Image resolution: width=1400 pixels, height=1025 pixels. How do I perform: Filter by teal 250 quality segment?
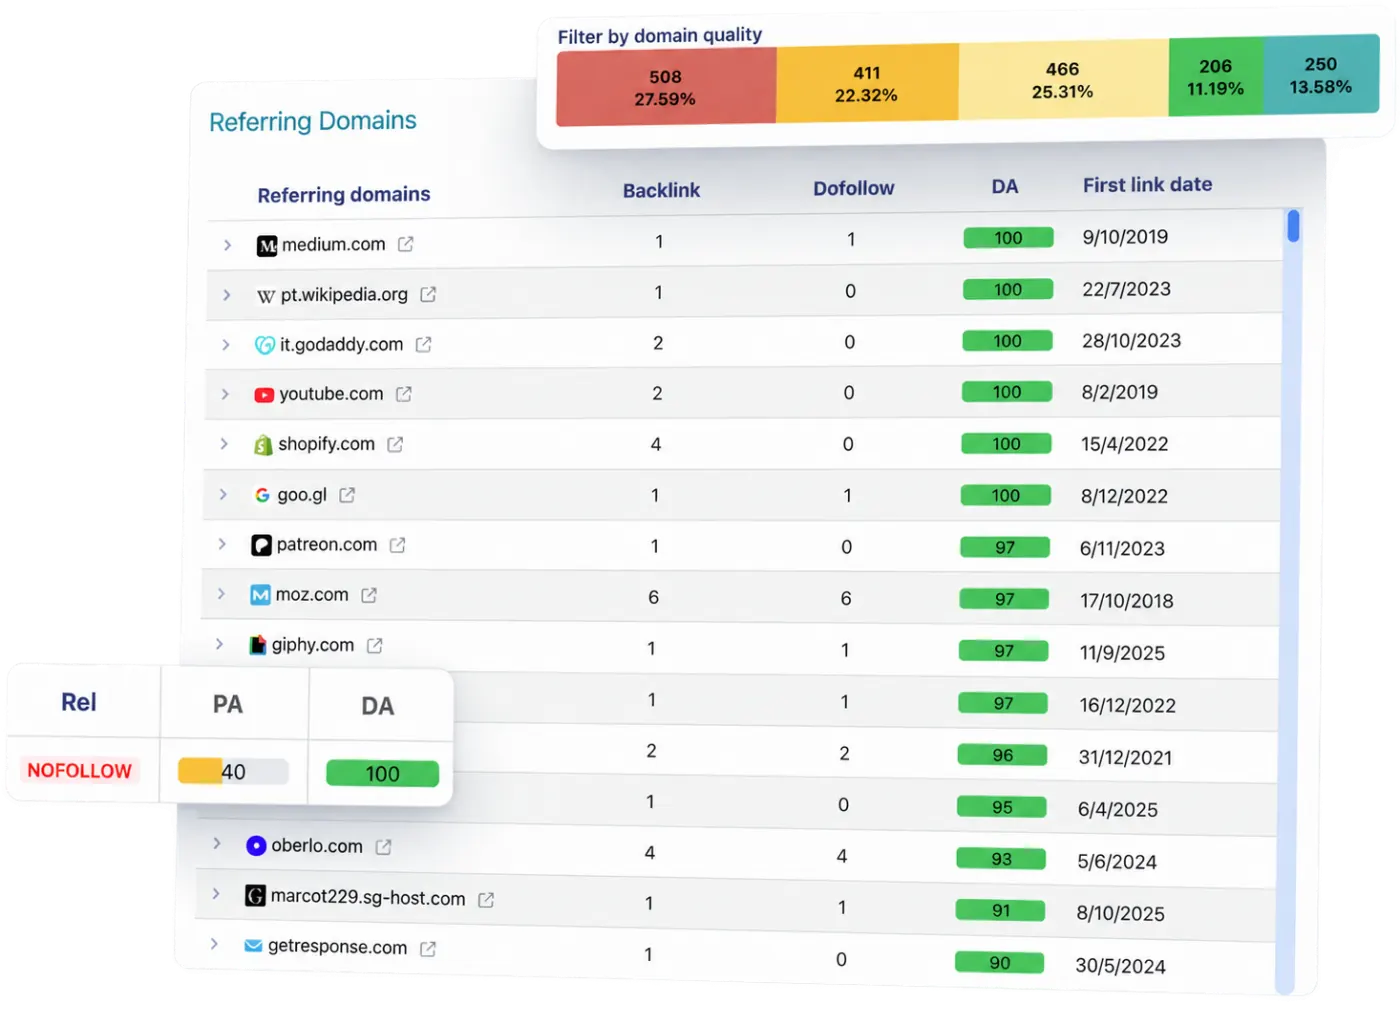[1321, 74]
